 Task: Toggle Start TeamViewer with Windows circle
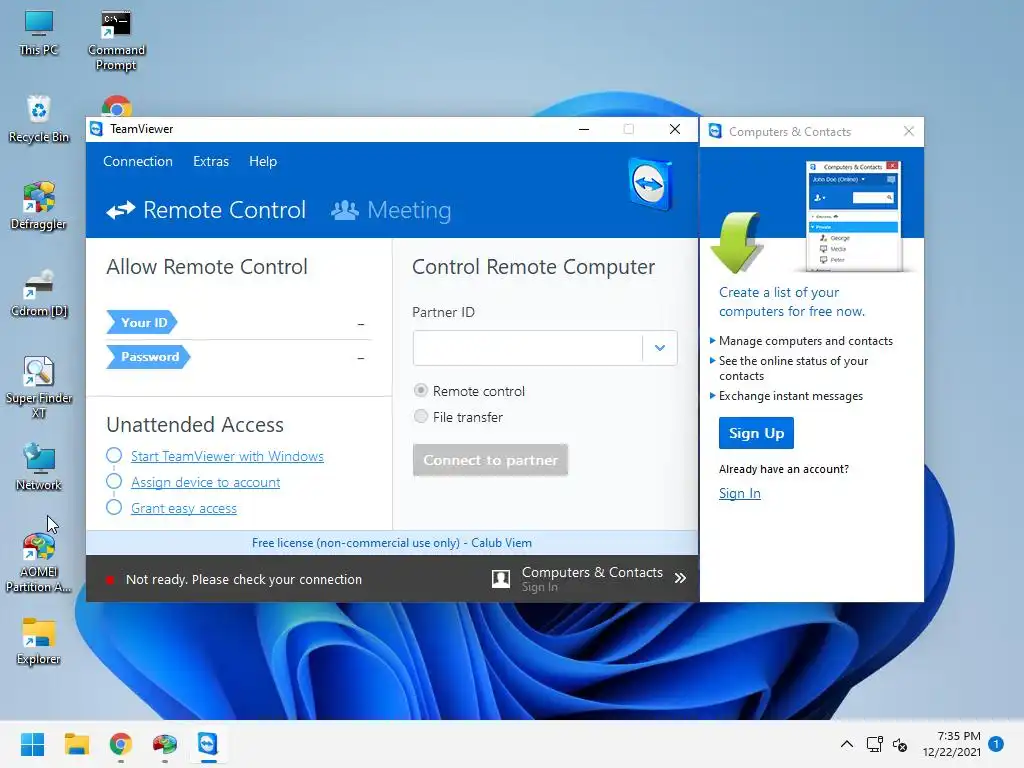click(x=114, y=455)
